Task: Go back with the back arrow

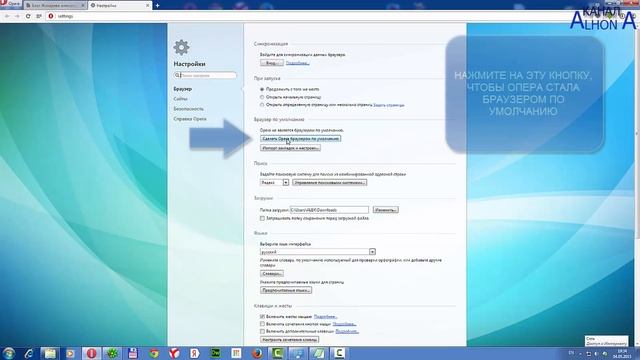Action: tap(7, 16)
